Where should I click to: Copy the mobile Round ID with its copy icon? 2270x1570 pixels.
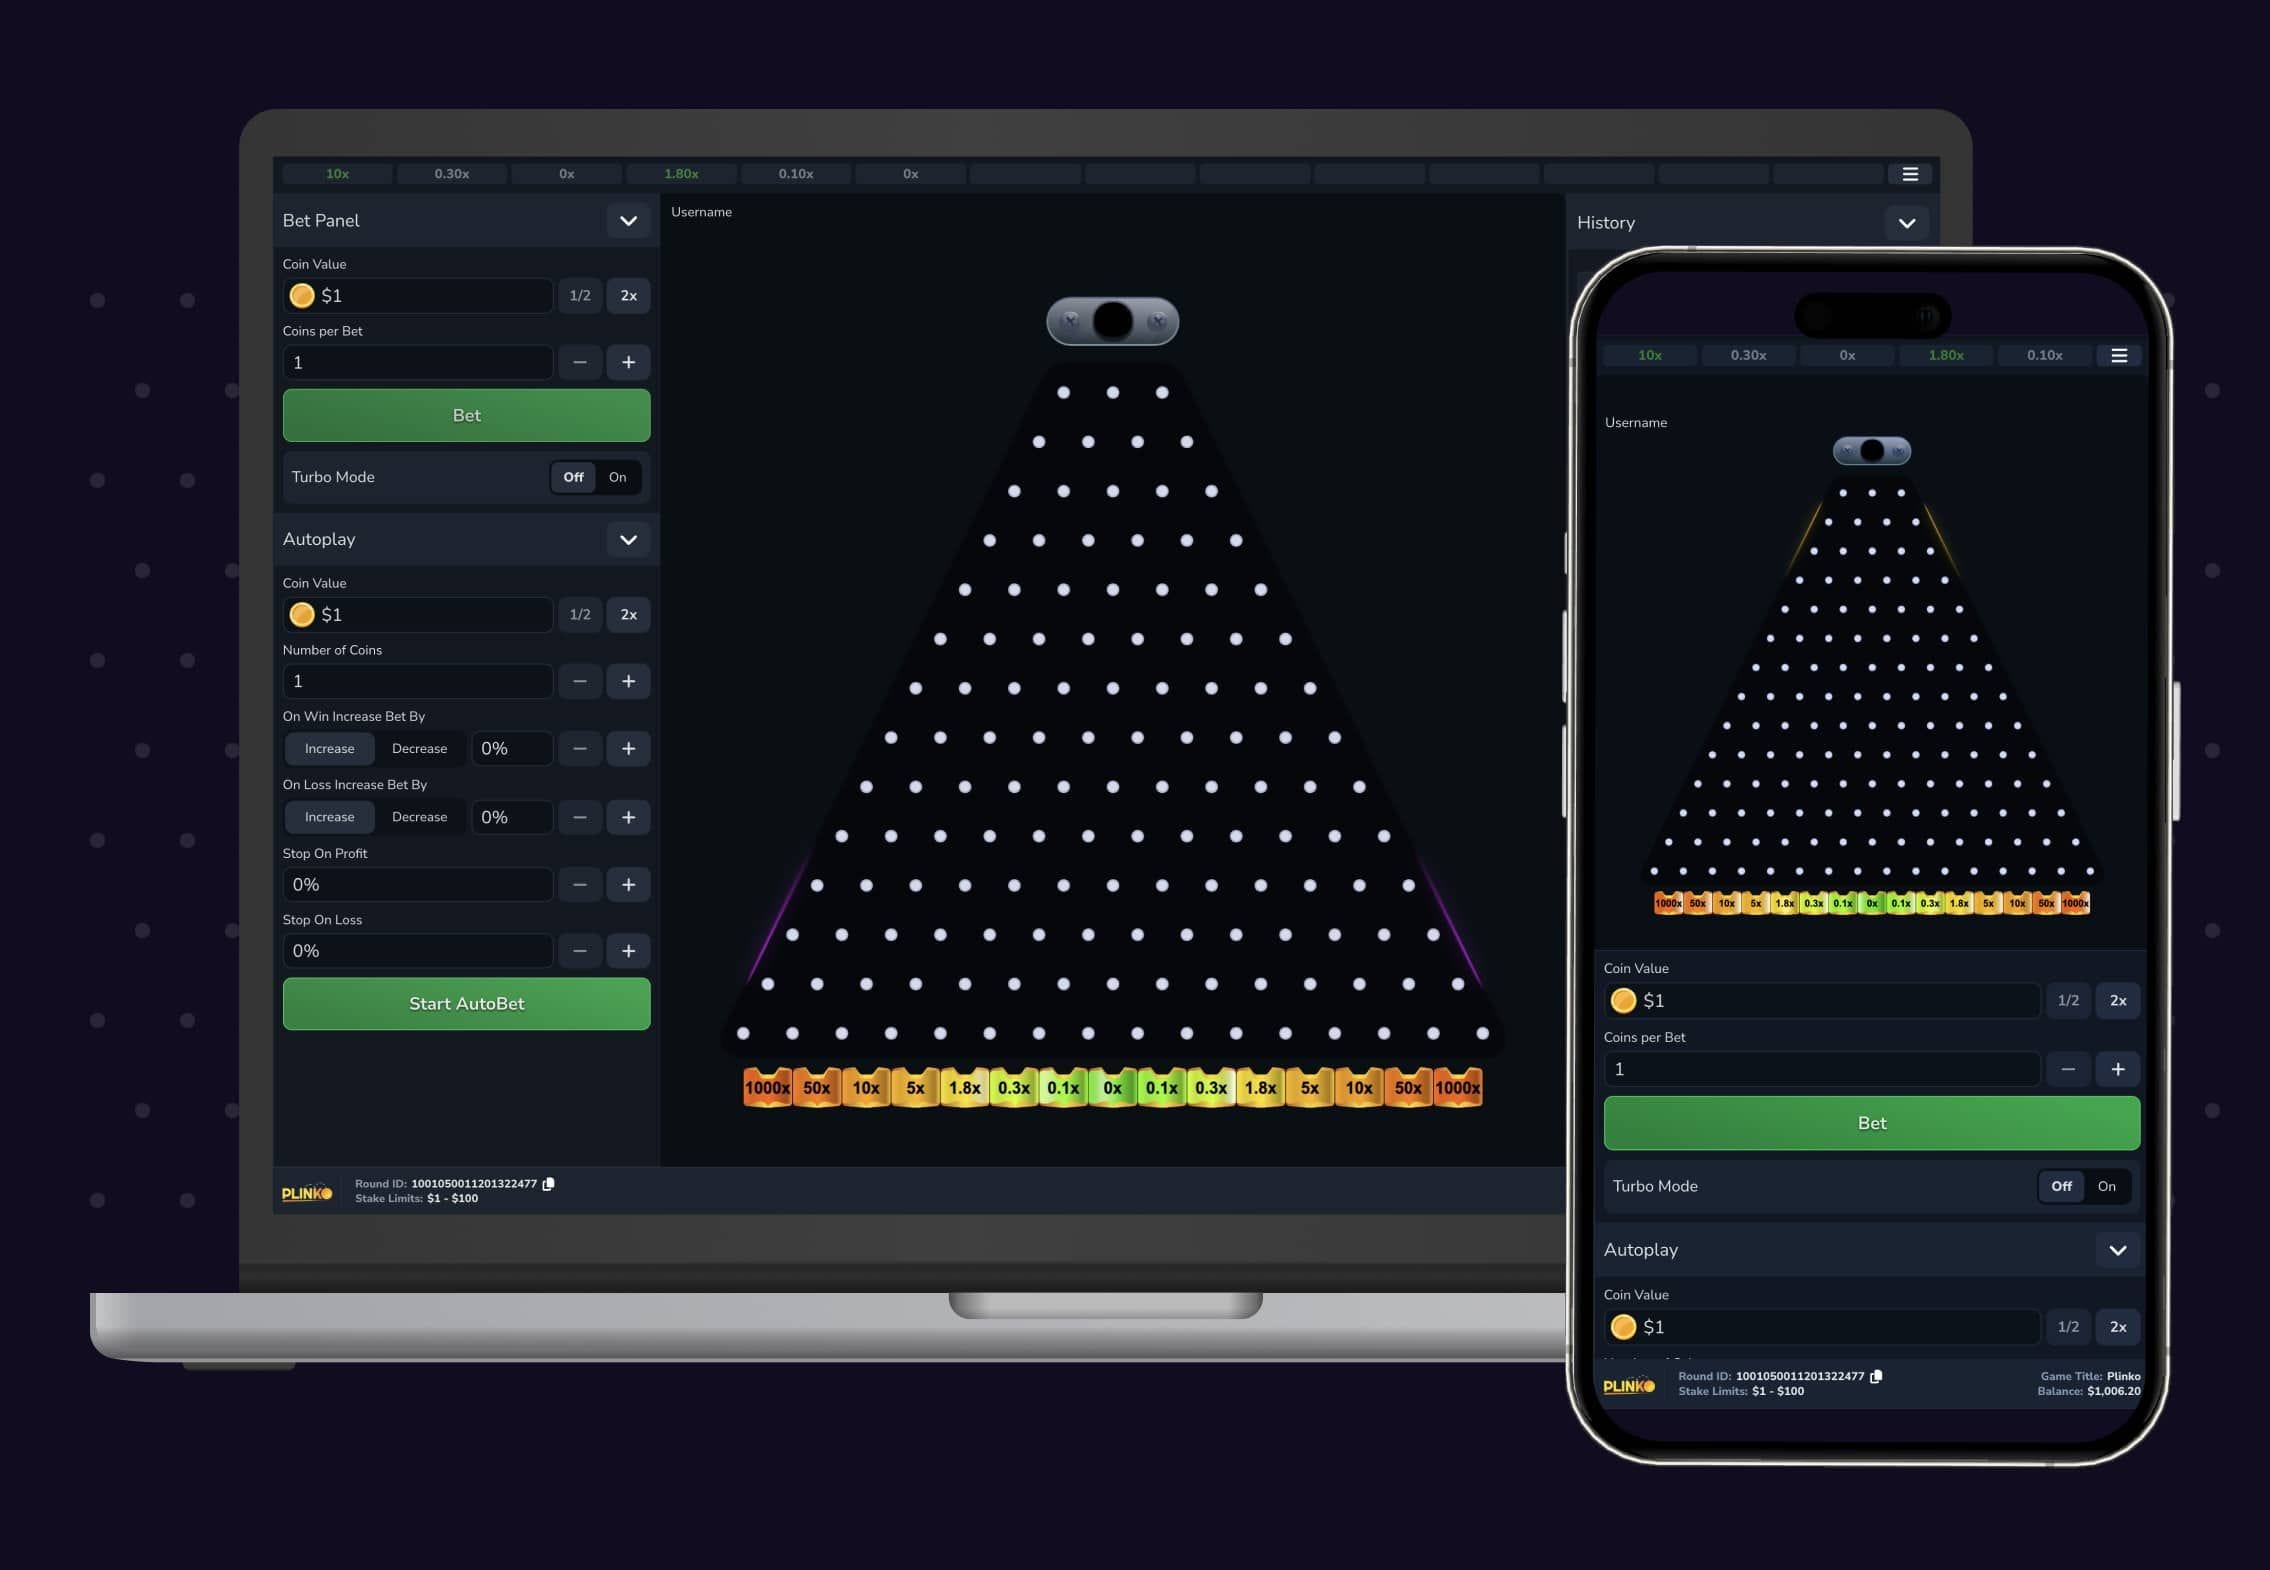pos(1877,1376)
